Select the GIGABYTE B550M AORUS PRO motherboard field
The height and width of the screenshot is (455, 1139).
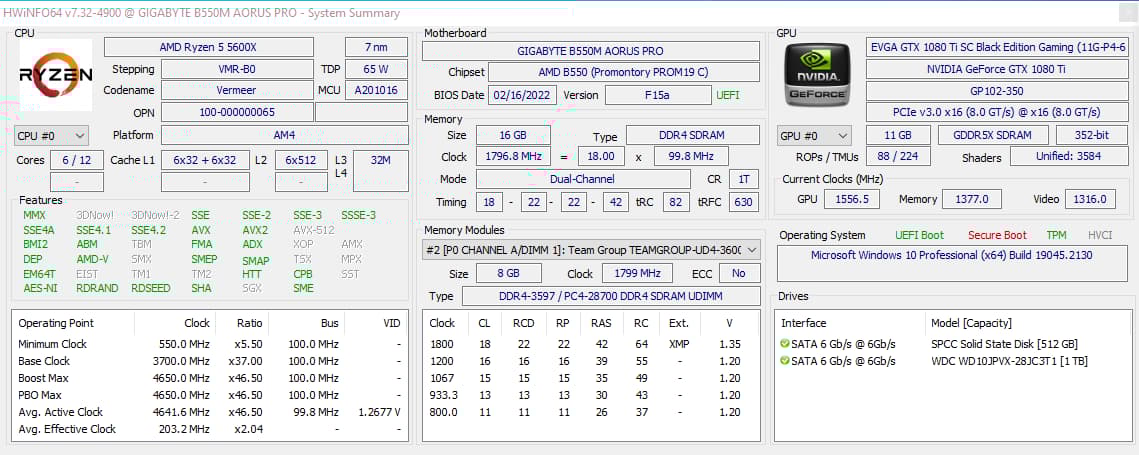coord(590,51)
